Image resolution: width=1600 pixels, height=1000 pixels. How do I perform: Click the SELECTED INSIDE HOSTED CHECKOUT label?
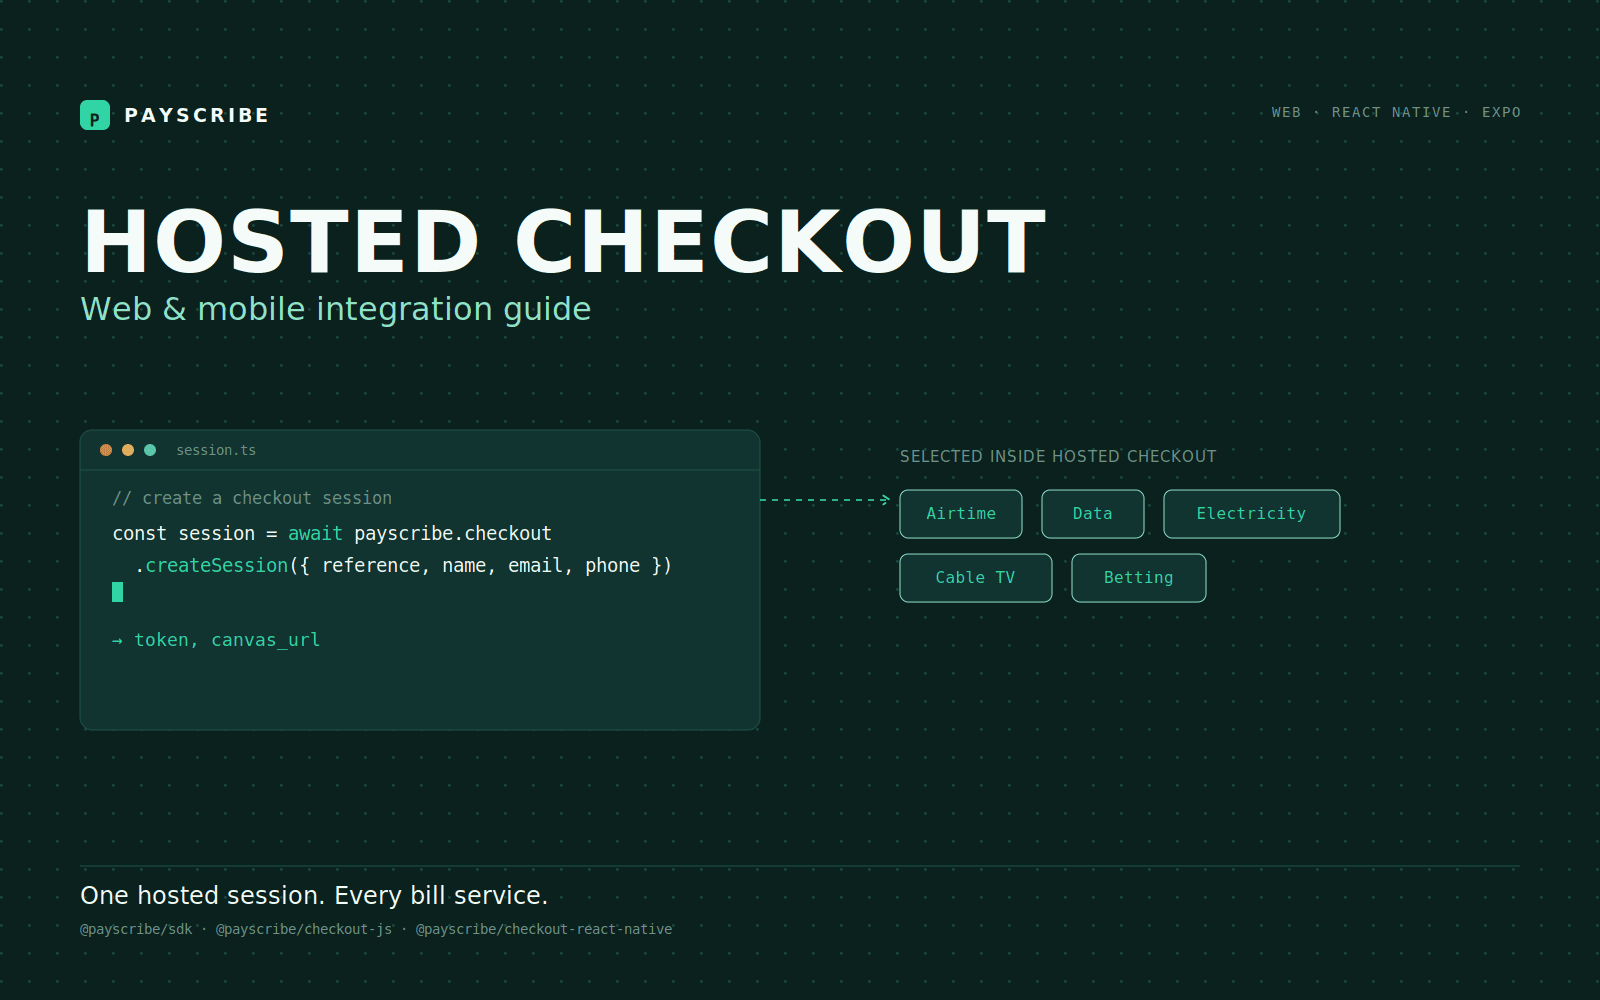tap(1058, 456)
